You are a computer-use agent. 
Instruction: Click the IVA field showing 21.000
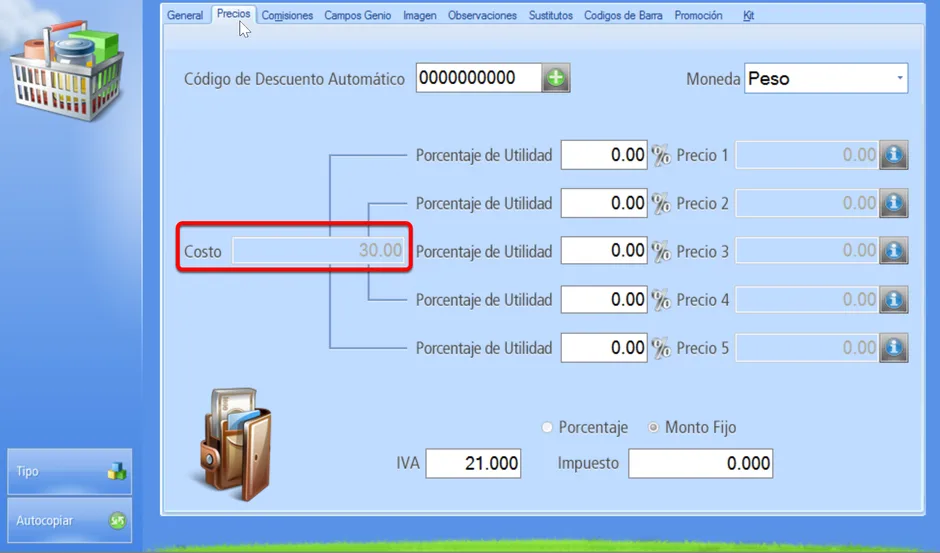(473, 464)
